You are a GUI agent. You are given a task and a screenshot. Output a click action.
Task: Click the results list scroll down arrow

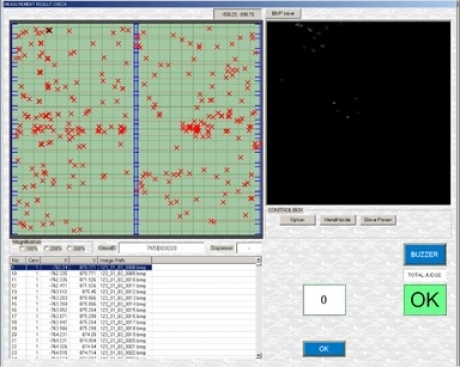(x=259, y=356)
